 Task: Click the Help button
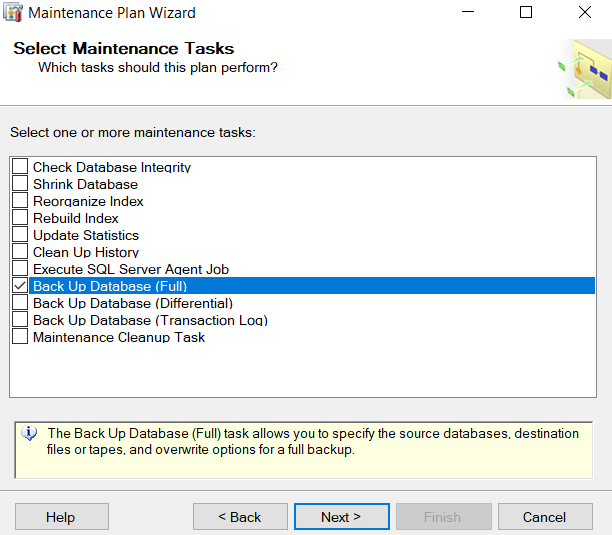click(x=61, y=517)
